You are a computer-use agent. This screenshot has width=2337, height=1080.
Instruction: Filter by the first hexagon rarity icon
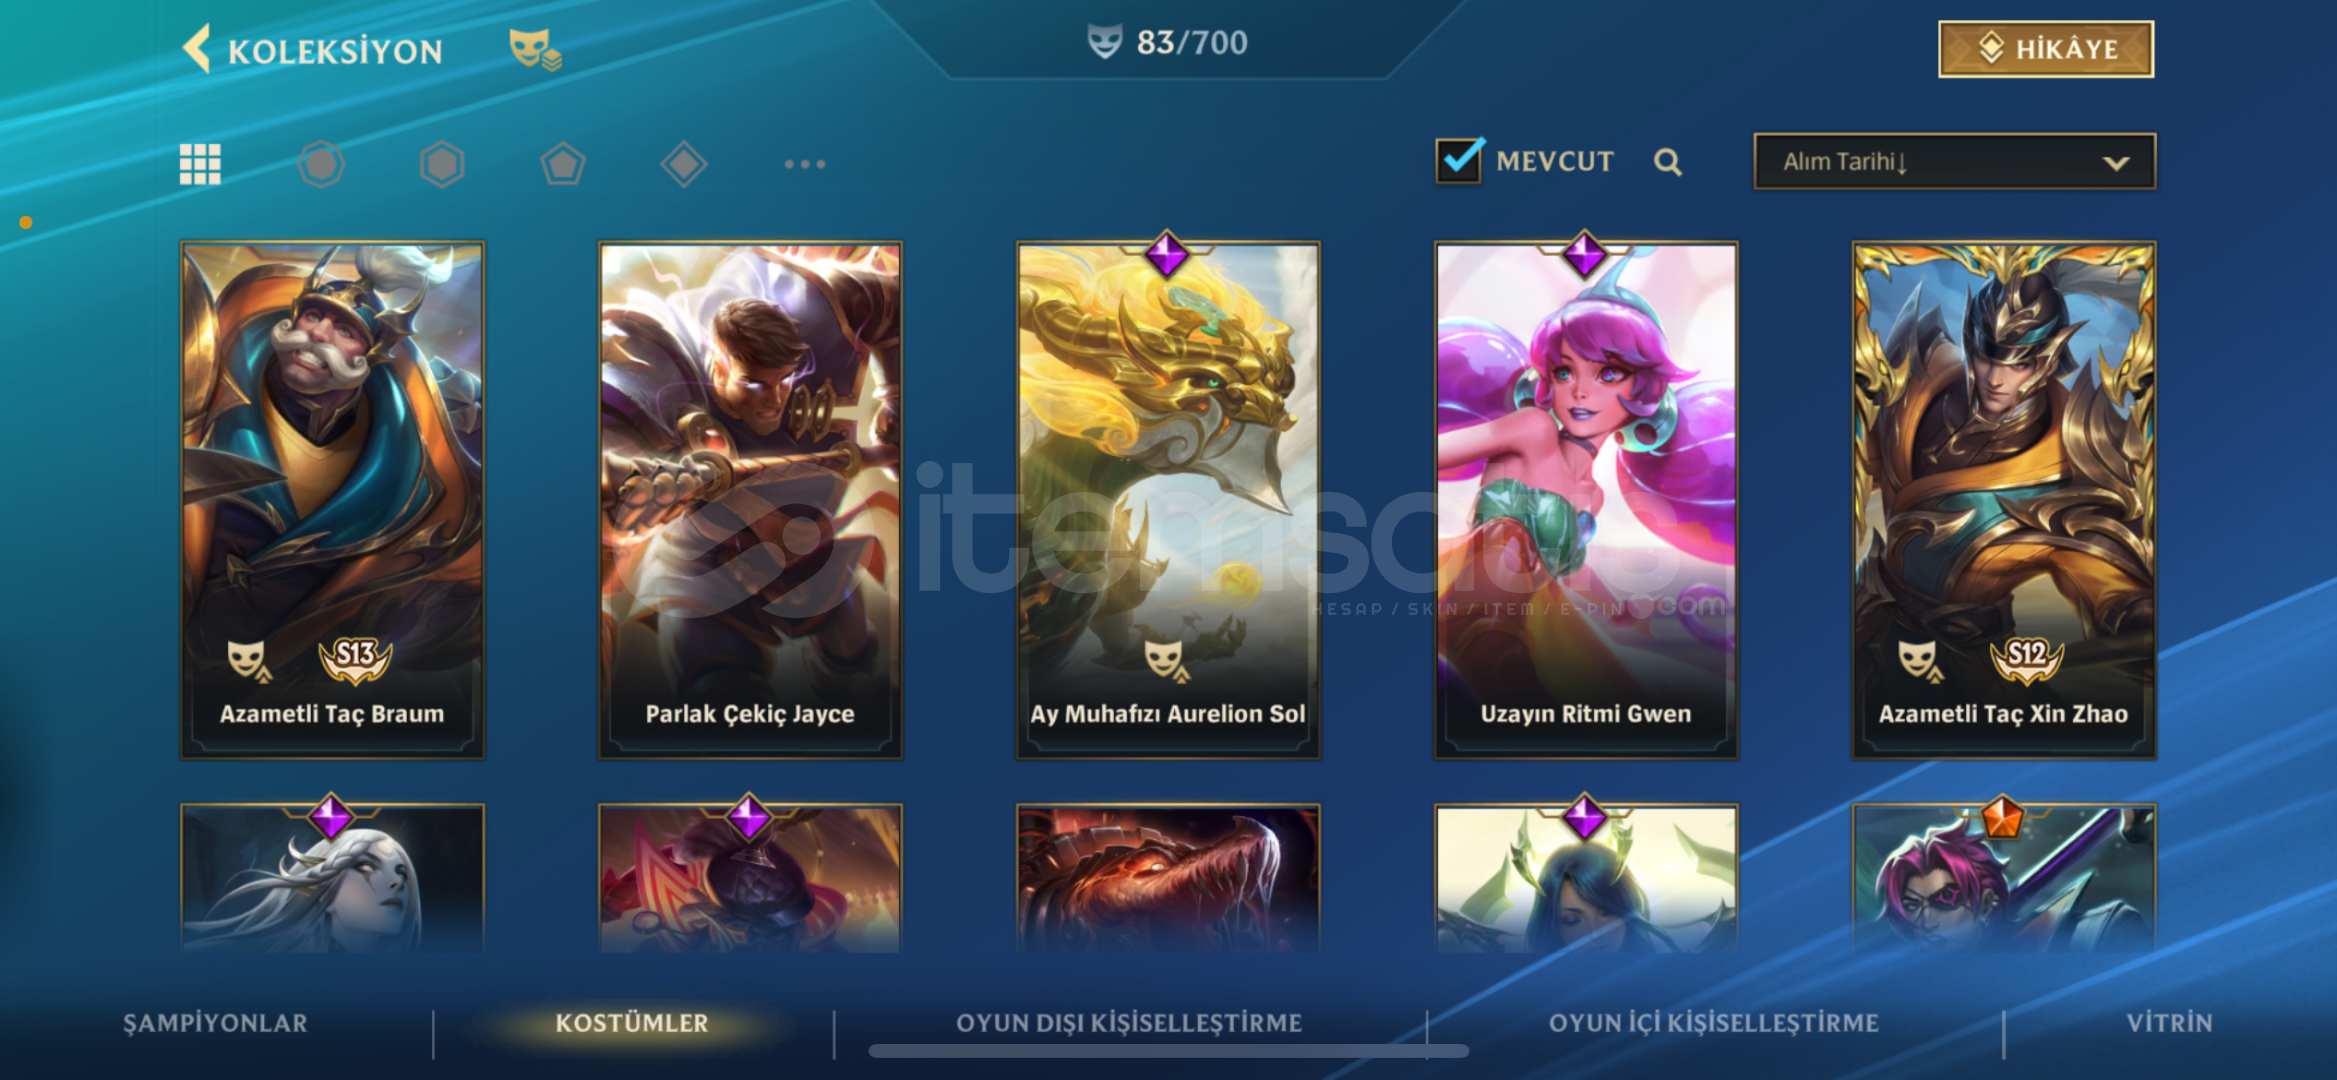tap(321, 164)
